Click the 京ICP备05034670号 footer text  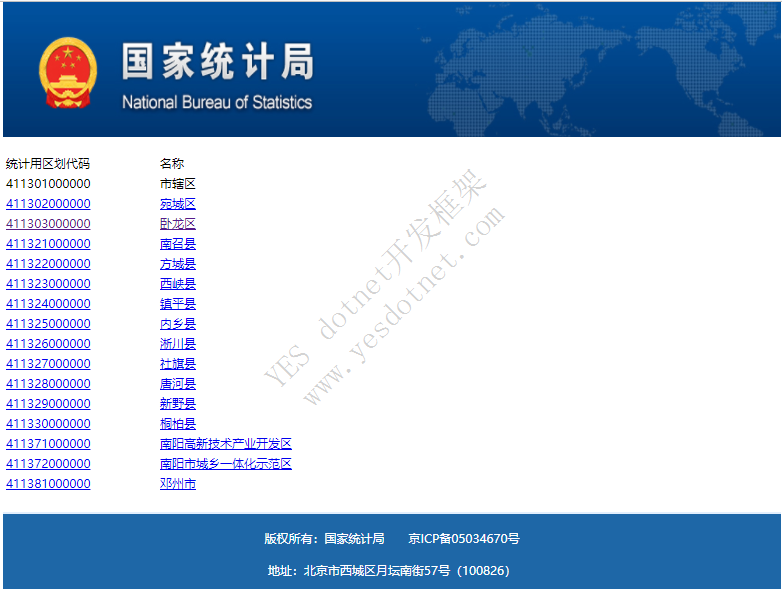464,539
